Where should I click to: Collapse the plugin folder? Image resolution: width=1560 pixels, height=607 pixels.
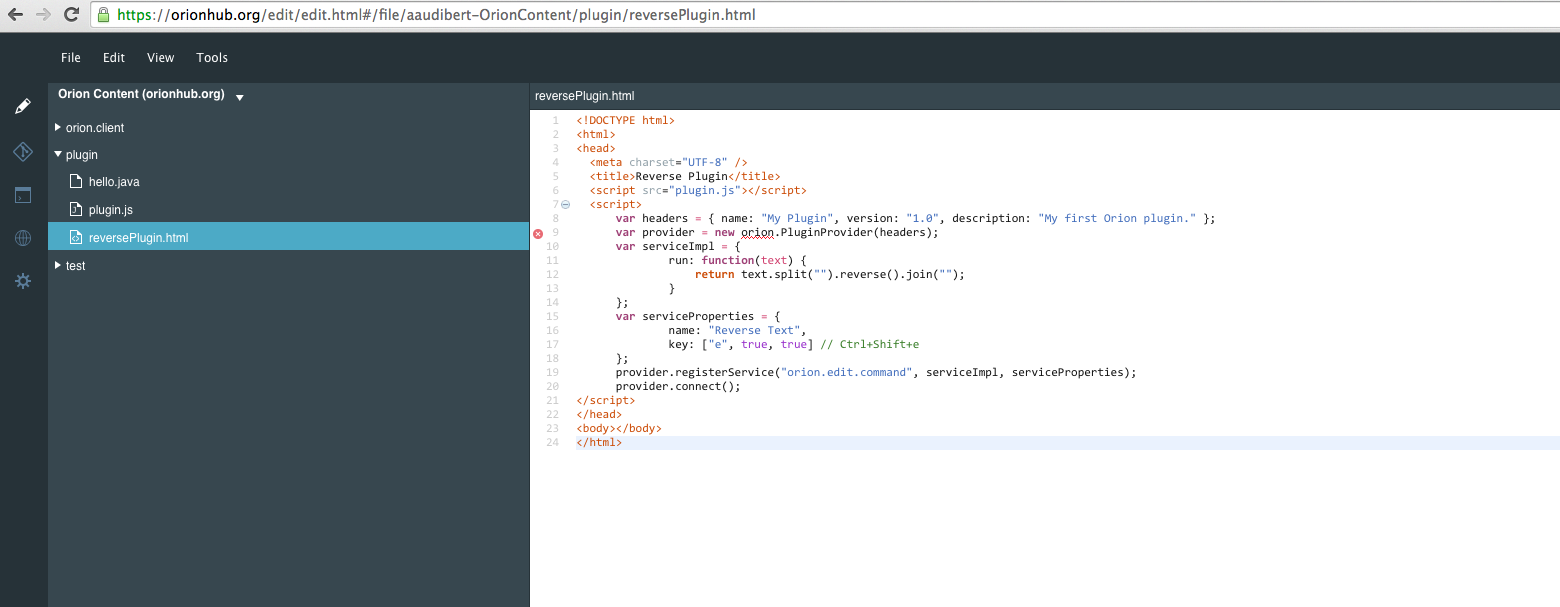[59, 155]
